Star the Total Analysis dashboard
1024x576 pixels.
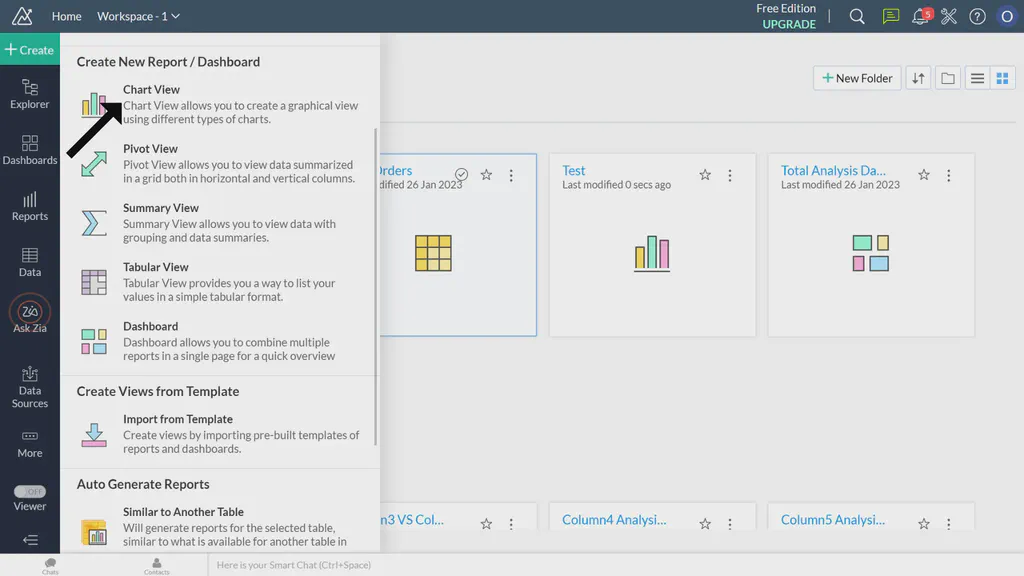(924, 174)
